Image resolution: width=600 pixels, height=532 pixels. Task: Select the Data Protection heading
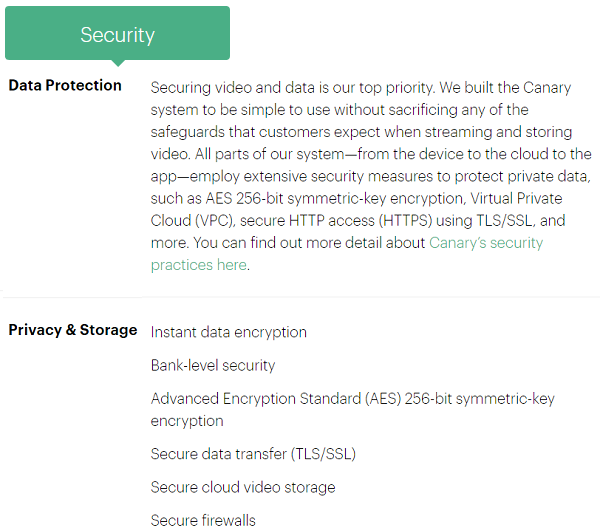point(65,85)
